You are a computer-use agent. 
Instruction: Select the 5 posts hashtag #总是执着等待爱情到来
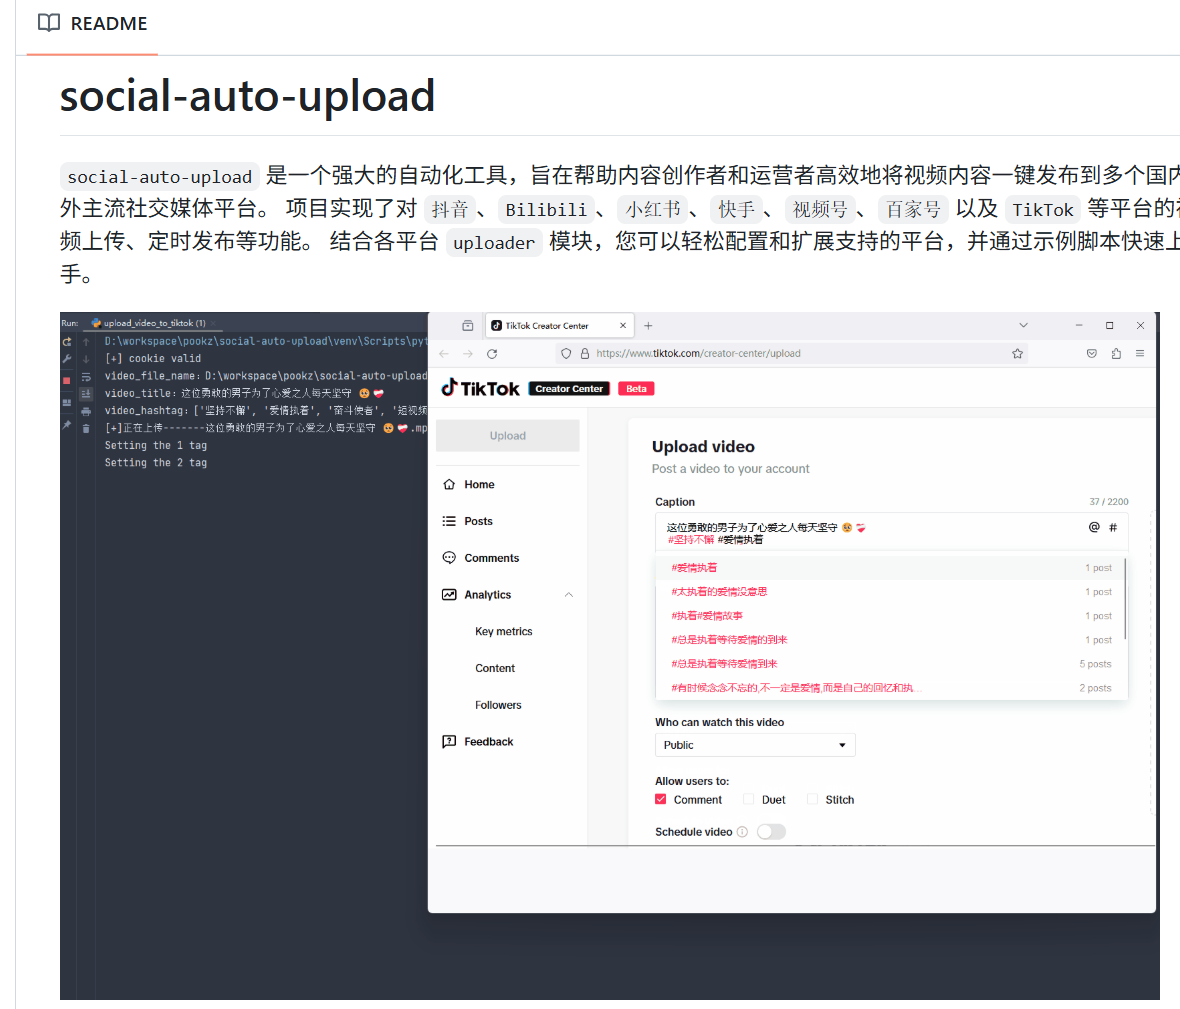pos(890,664)
